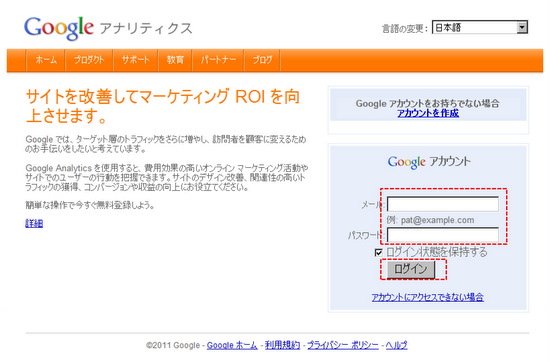
Task: Open the プライバシー ポリシー footer link
Action: [343, 345]
